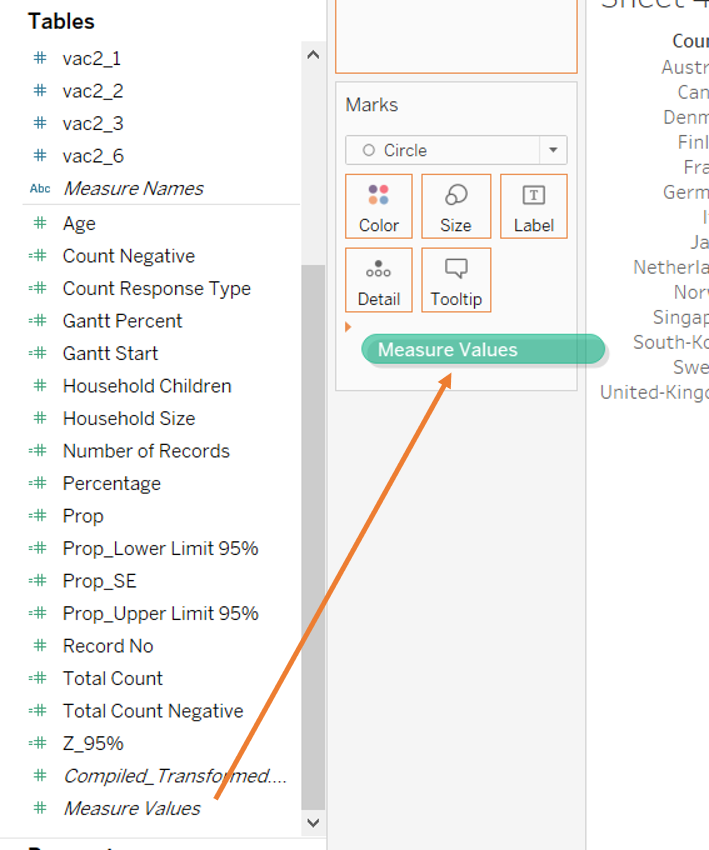Select the vac2_3 field
This screenshot has width=709, height=850.
click(x=93, y=124)
